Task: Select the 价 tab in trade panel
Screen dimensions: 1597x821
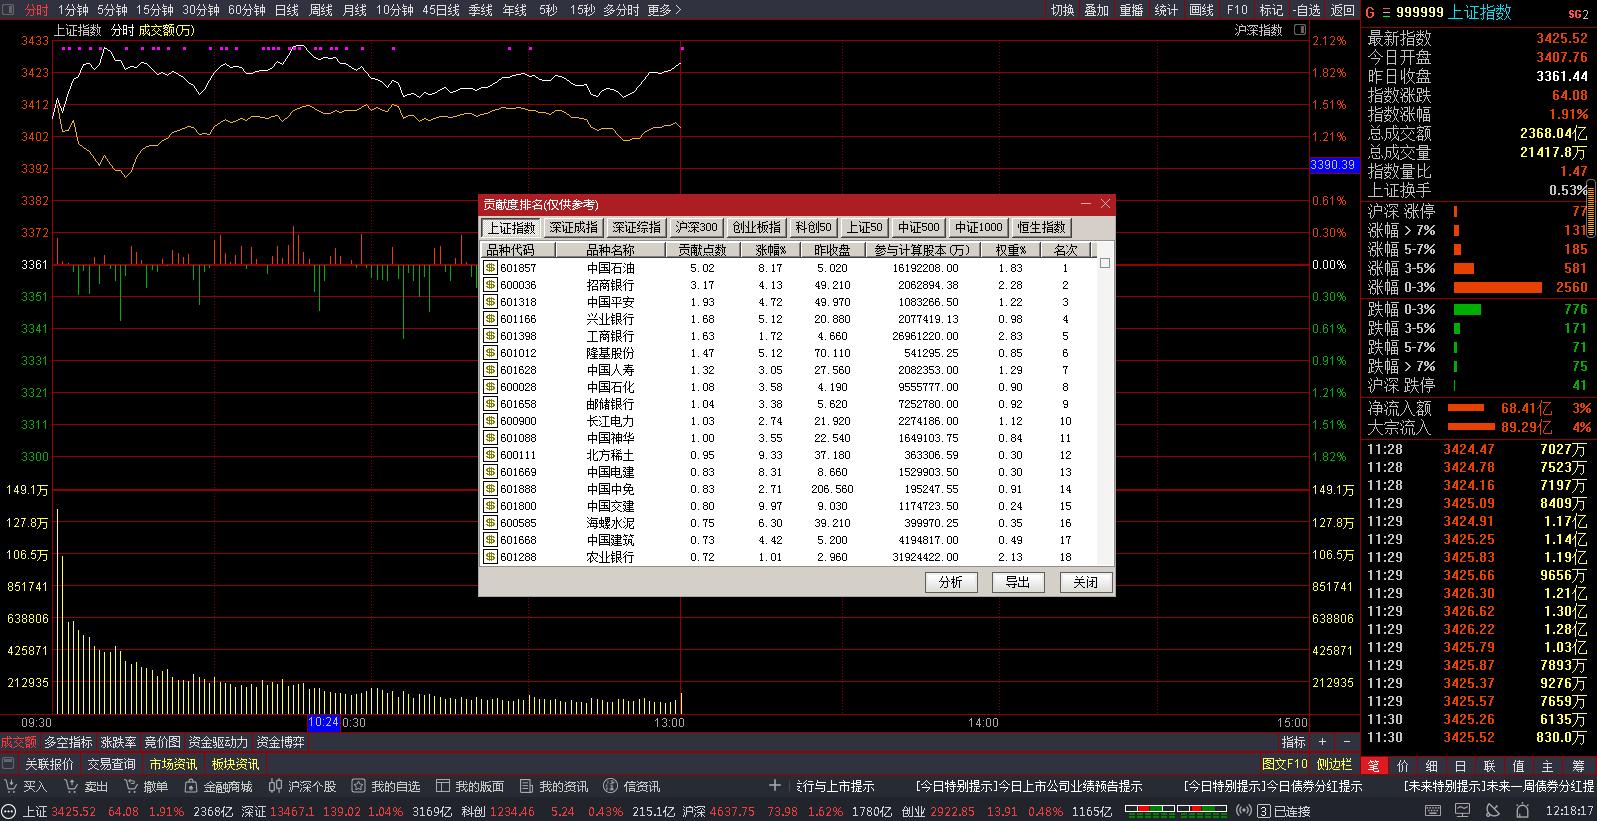Action: pyautogui.click(x=1403, y=766)
